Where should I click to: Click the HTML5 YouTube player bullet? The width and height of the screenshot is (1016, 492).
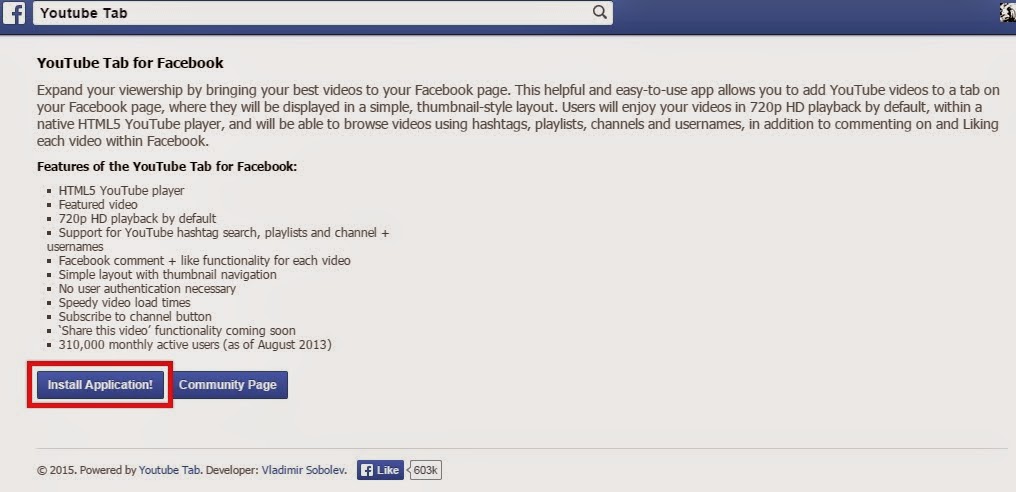pyautogui.click(x=121, y=191)
